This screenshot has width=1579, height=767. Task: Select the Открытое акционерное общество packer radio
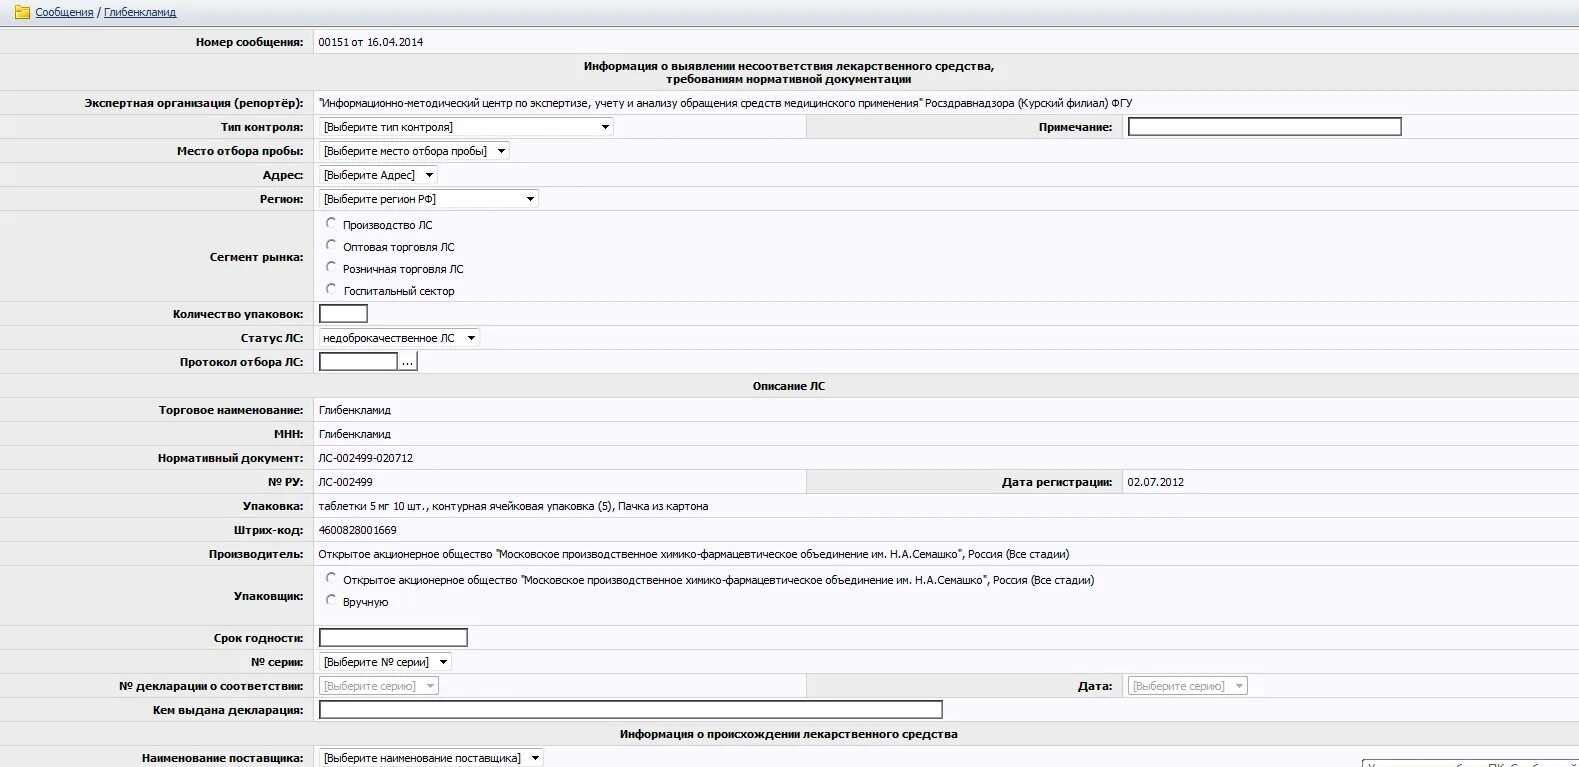[331, 578]
